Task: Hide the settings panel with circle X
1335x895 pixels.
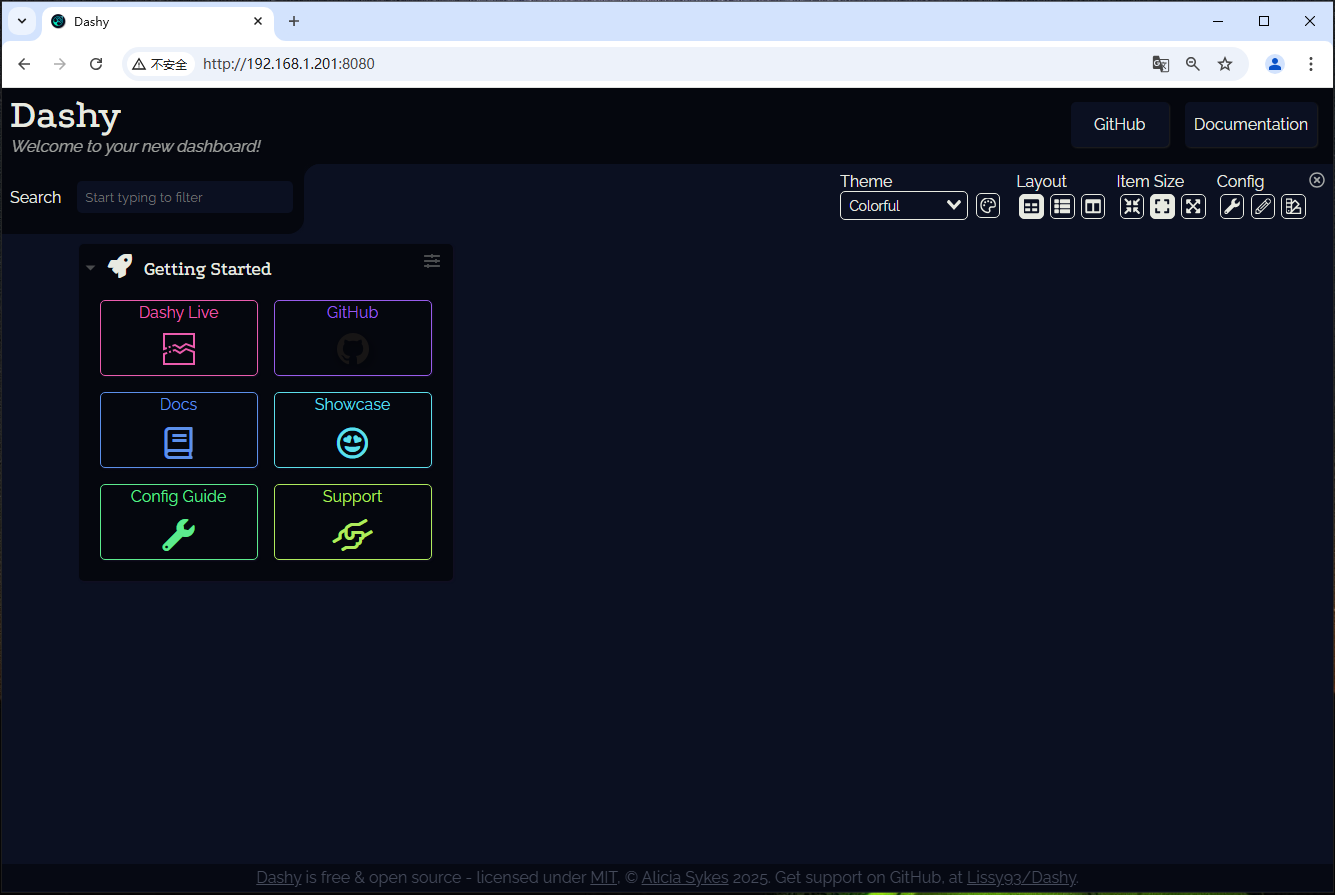Action: point(1317,180)
